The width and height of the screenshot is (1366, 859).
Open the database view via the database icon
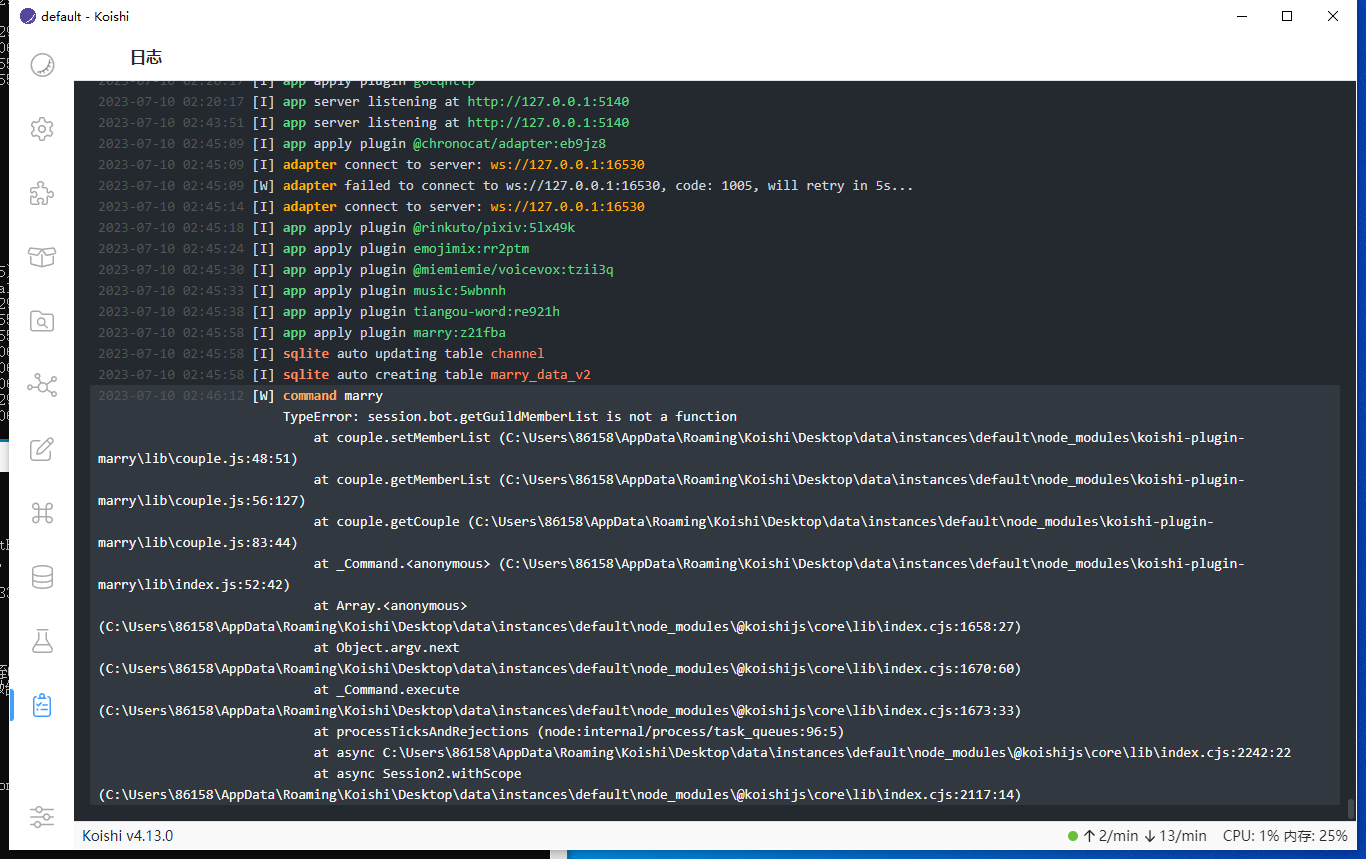(41, 577)
